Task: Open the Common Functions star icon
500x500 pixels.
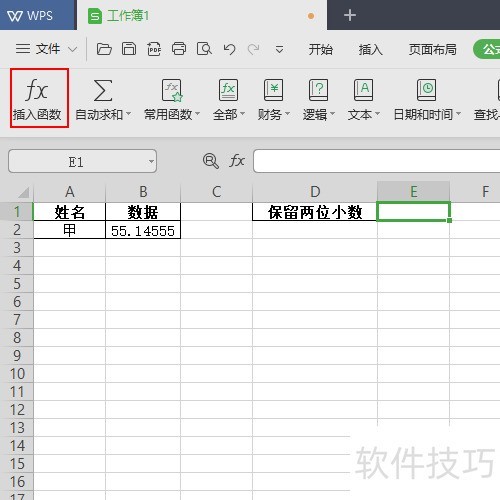Action: (172, 90)
